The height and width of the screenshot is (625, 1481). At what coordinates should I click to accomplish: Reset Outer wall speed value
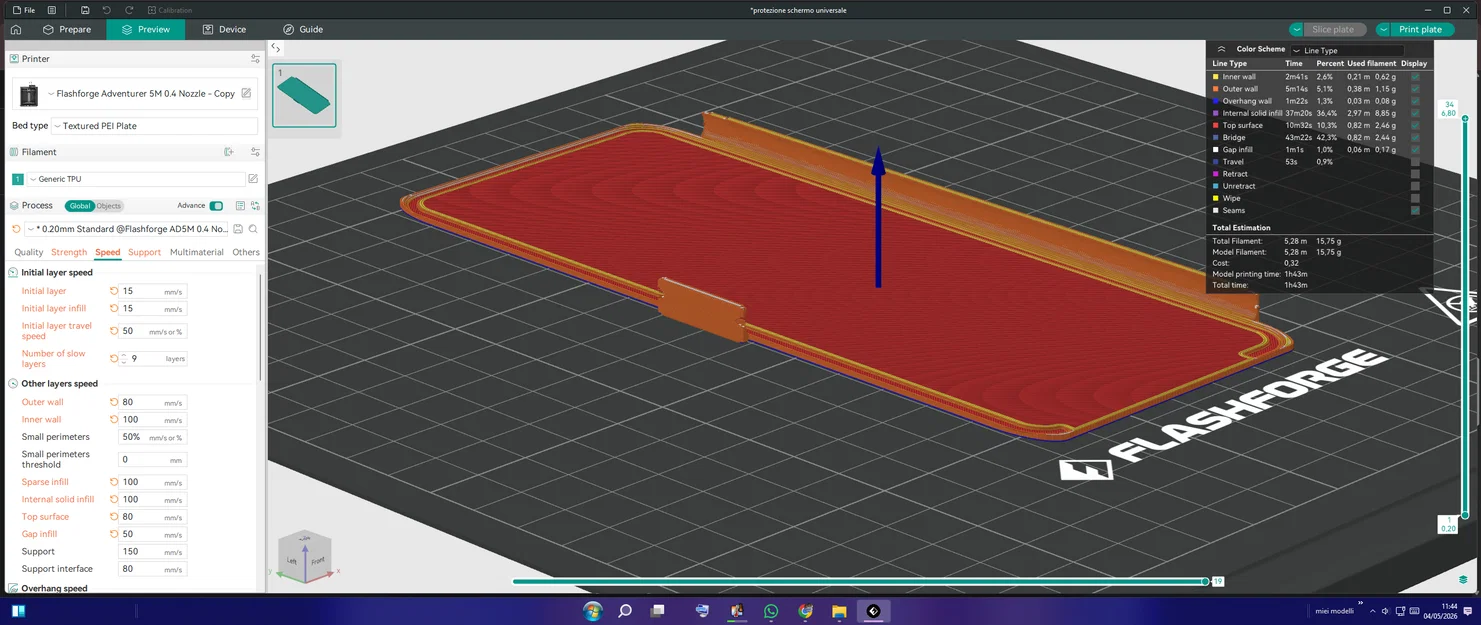tap(114, 402)
